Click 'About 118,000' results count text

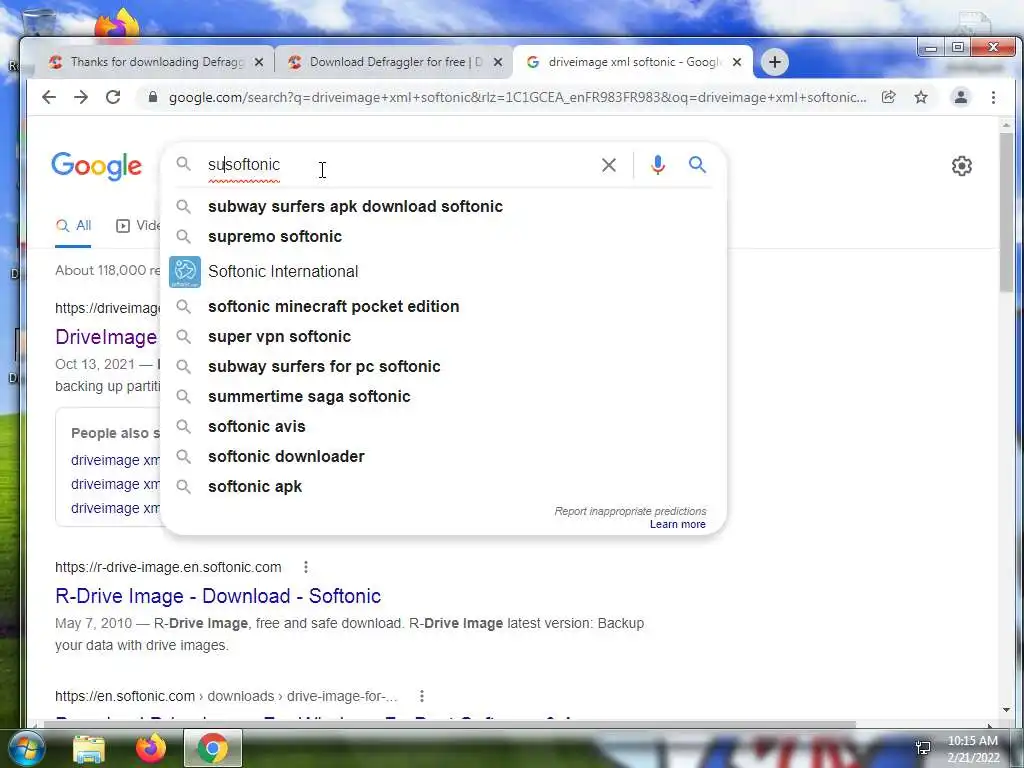coord(107,270)
